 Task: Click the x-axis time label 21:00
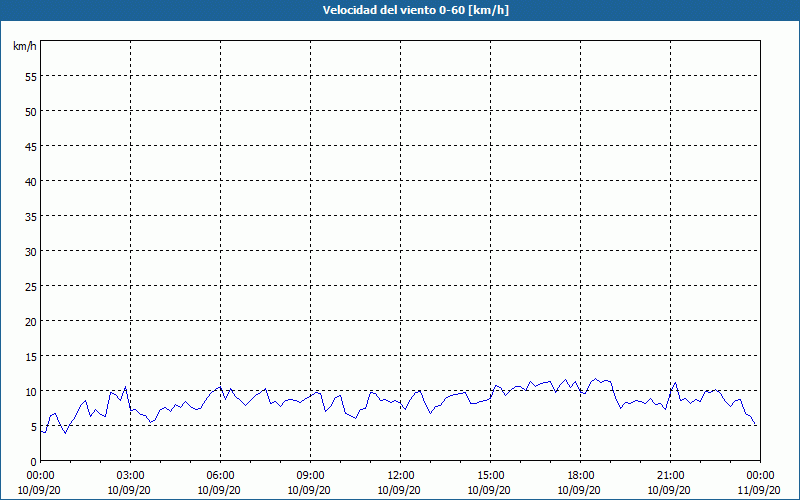pos(670,476)
